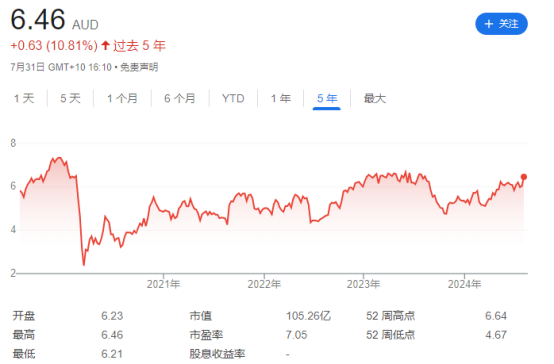Click the 市盈率 label in stats
Screen dimensions: 554x364
click(x=206, y=335)
